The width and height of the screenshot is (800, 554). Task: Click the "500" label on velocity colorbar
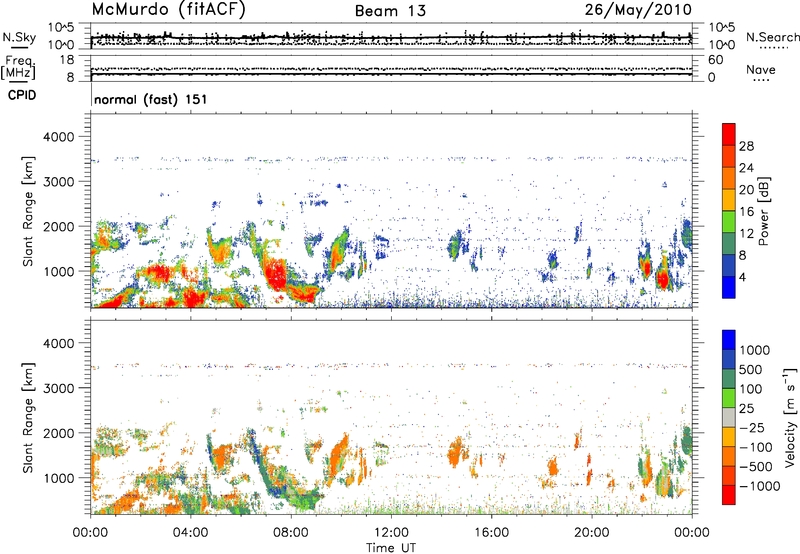[x=751, y=370]
